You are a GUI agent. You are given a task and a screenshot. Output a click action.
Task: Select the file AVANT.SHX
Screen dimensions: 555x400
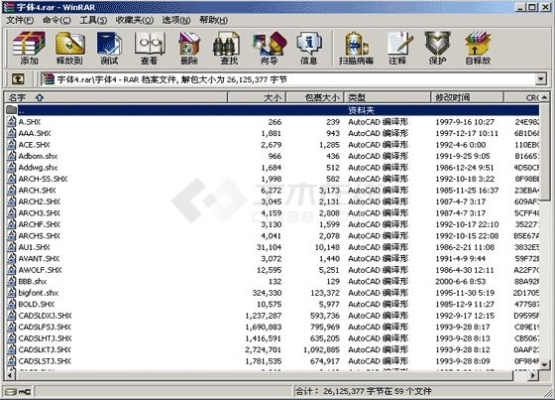coord(39,258)
